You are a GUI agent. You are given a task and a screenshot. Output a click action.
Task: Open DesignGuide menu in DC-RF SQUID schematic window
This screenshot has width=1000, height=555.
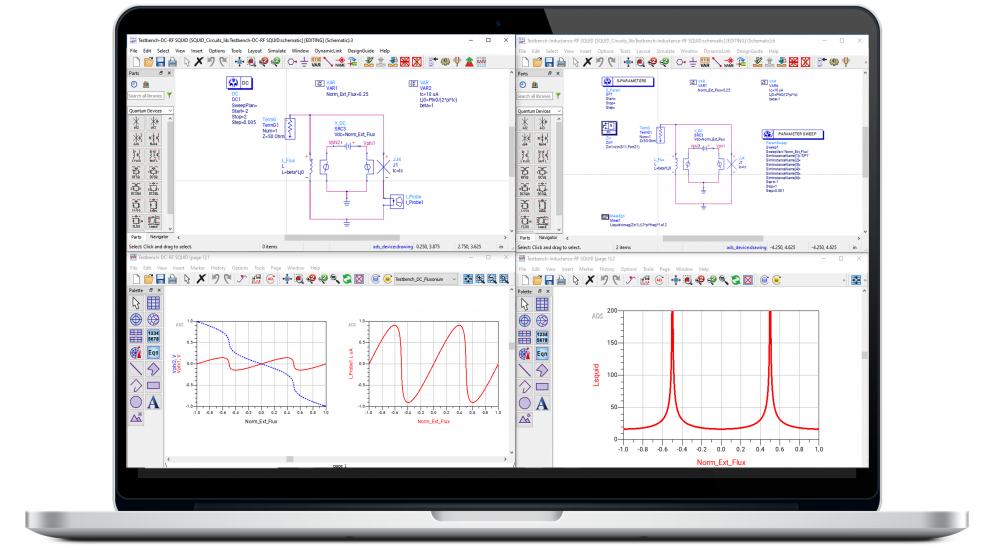coord(361,51)
